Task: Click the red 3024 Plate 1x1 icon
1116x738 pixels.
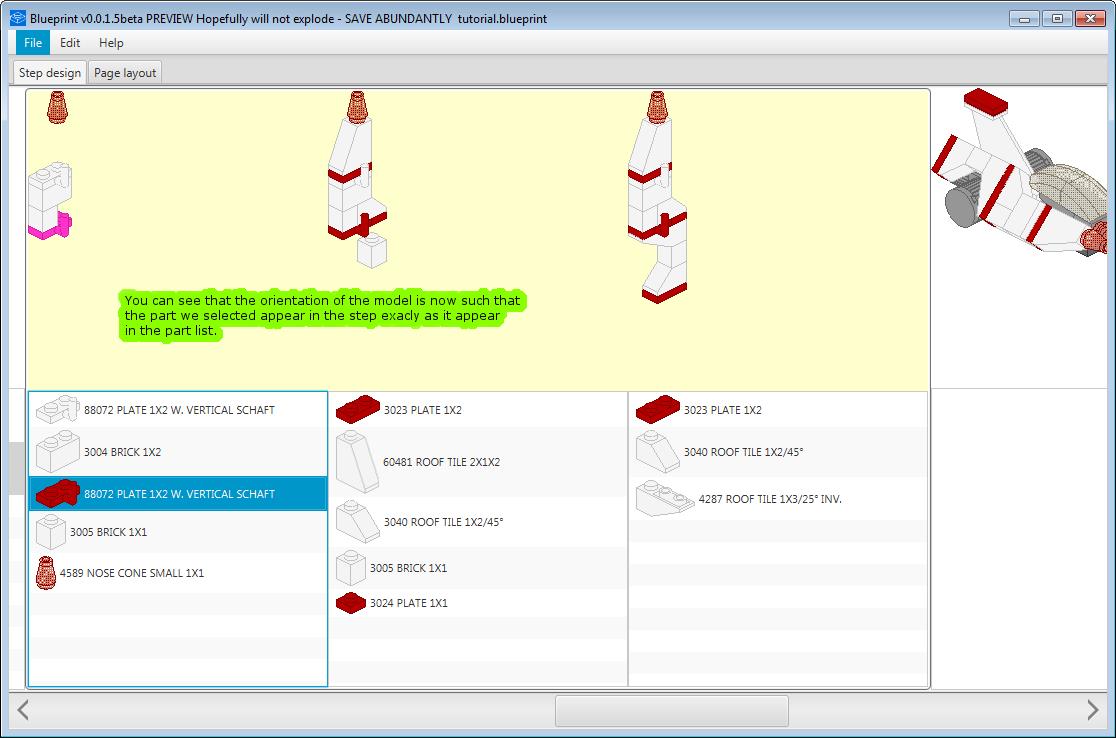Action: coord(351,603)
